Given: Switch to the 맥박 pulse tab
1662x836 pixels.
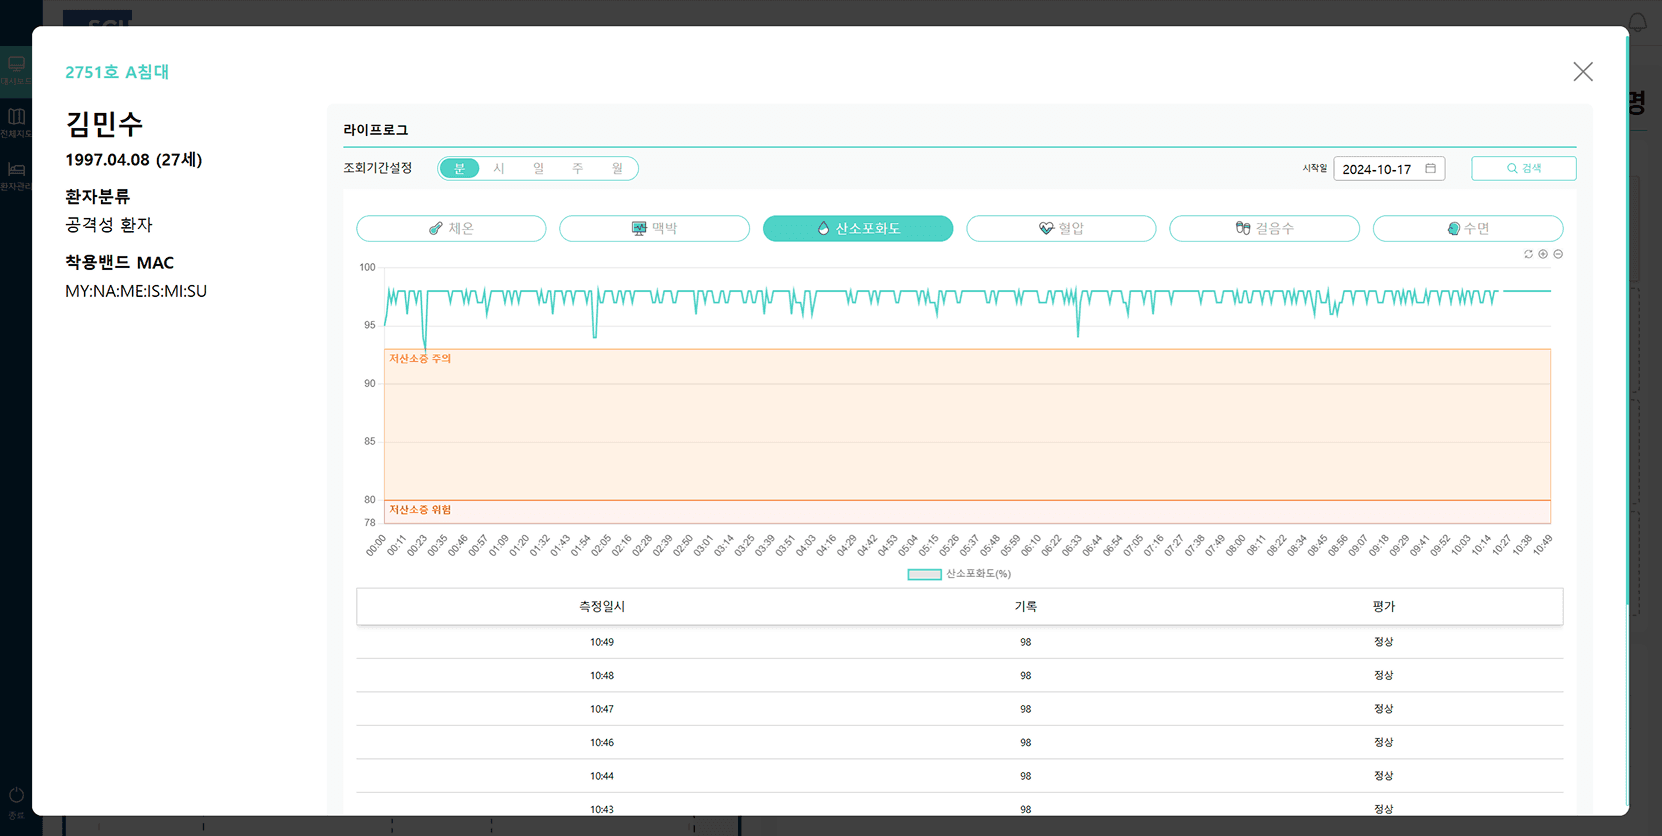Looking at the screenshot, I should (x=654, y=229).
